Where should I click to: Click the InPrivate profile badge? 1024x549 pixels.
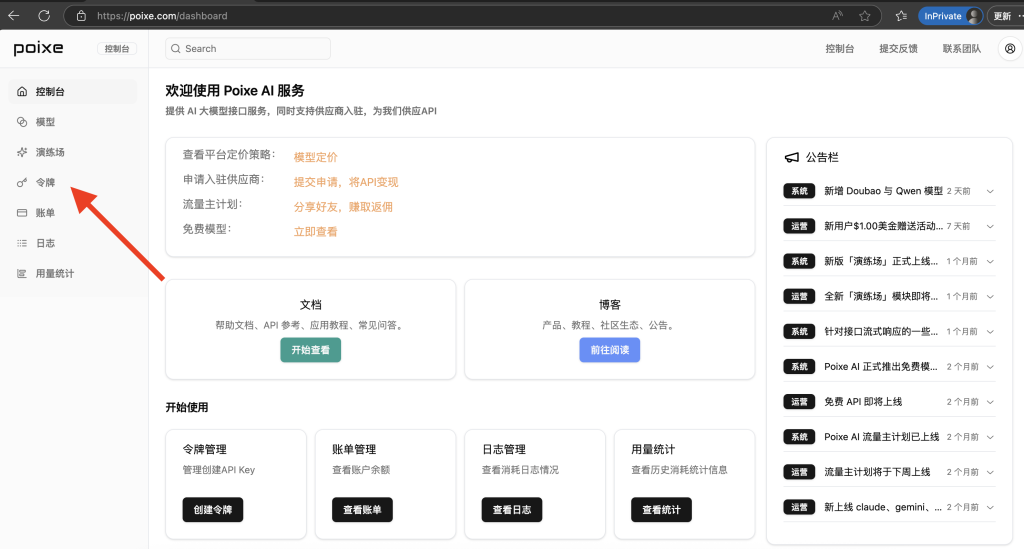click(950, 16)
